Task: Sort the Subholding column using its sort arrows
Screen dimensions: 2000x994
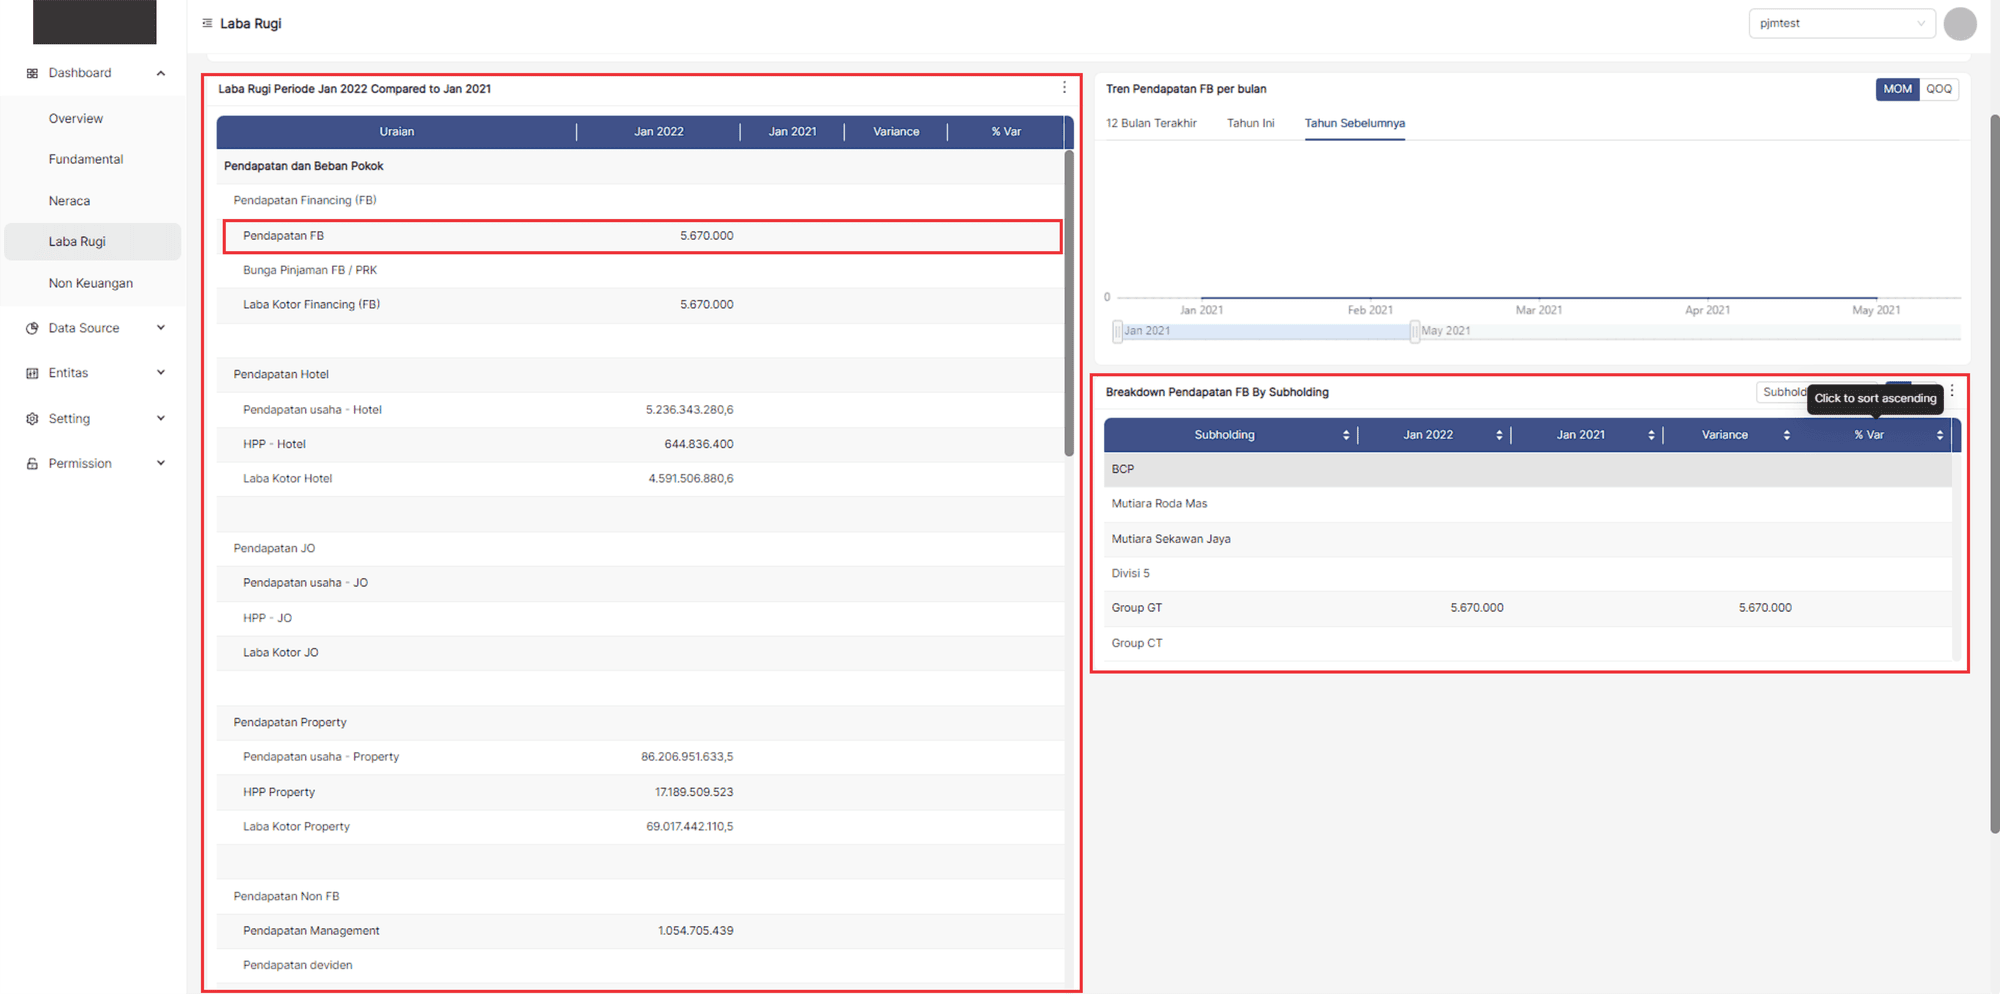Action: [1346, 435]
